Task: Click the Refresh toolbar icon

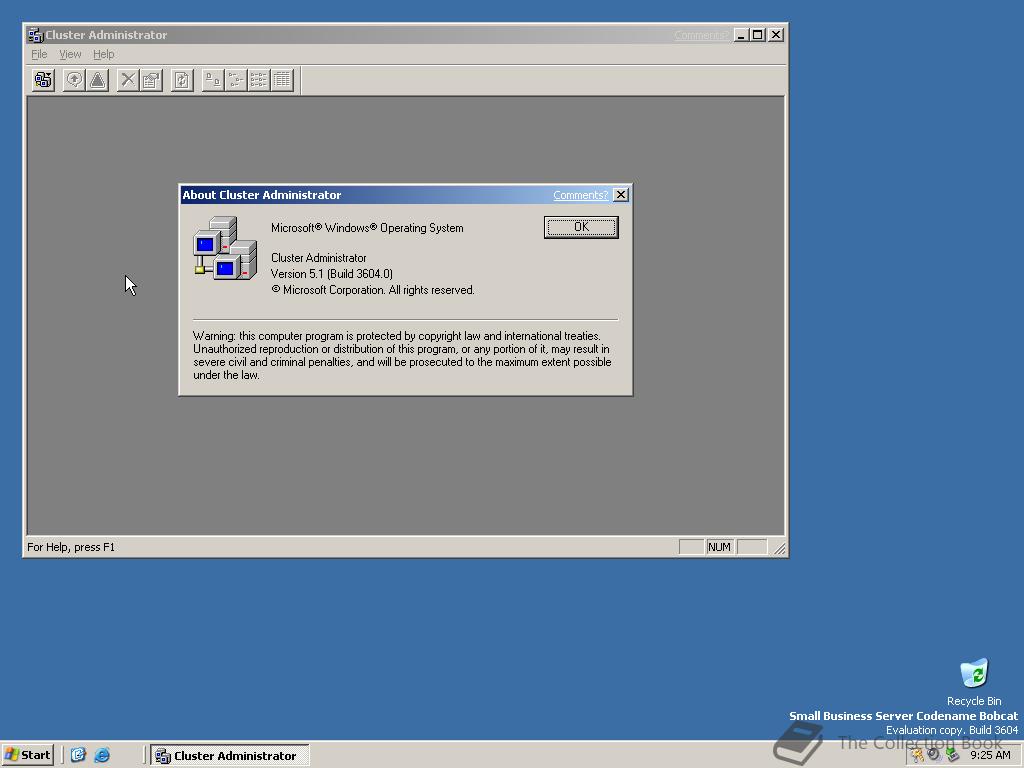Action: tap(182, 80)
